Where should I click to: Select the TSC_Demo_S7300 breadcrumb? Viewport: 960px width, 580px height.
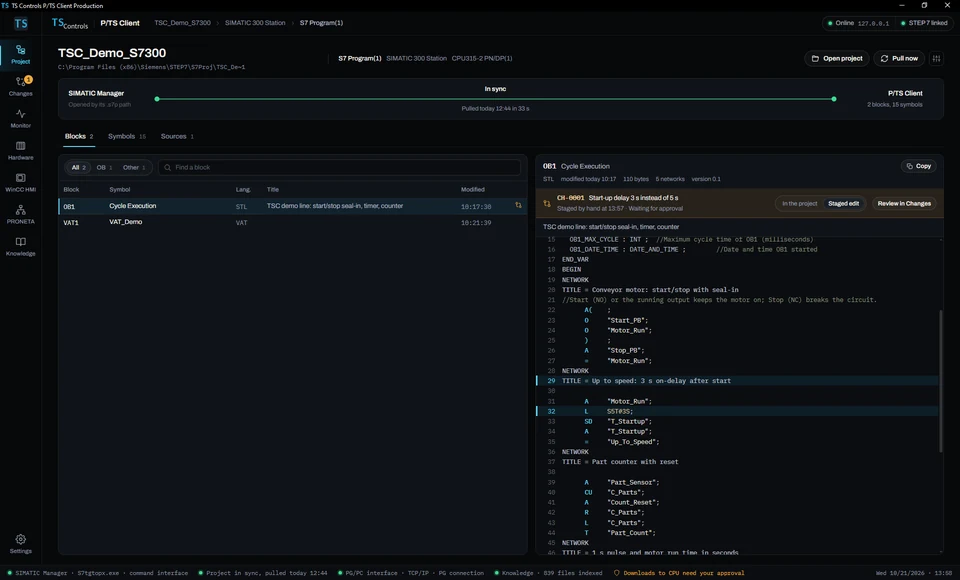pyautogui.click(x=182, y=23)
